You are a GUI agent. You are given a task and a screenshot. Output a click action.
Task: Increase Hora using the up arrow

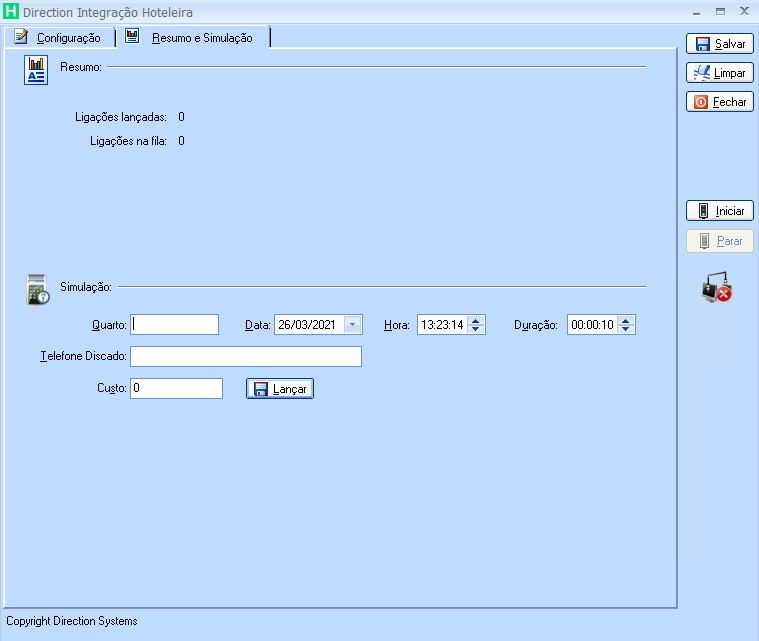pyautogui.click(x=476, y=320)
